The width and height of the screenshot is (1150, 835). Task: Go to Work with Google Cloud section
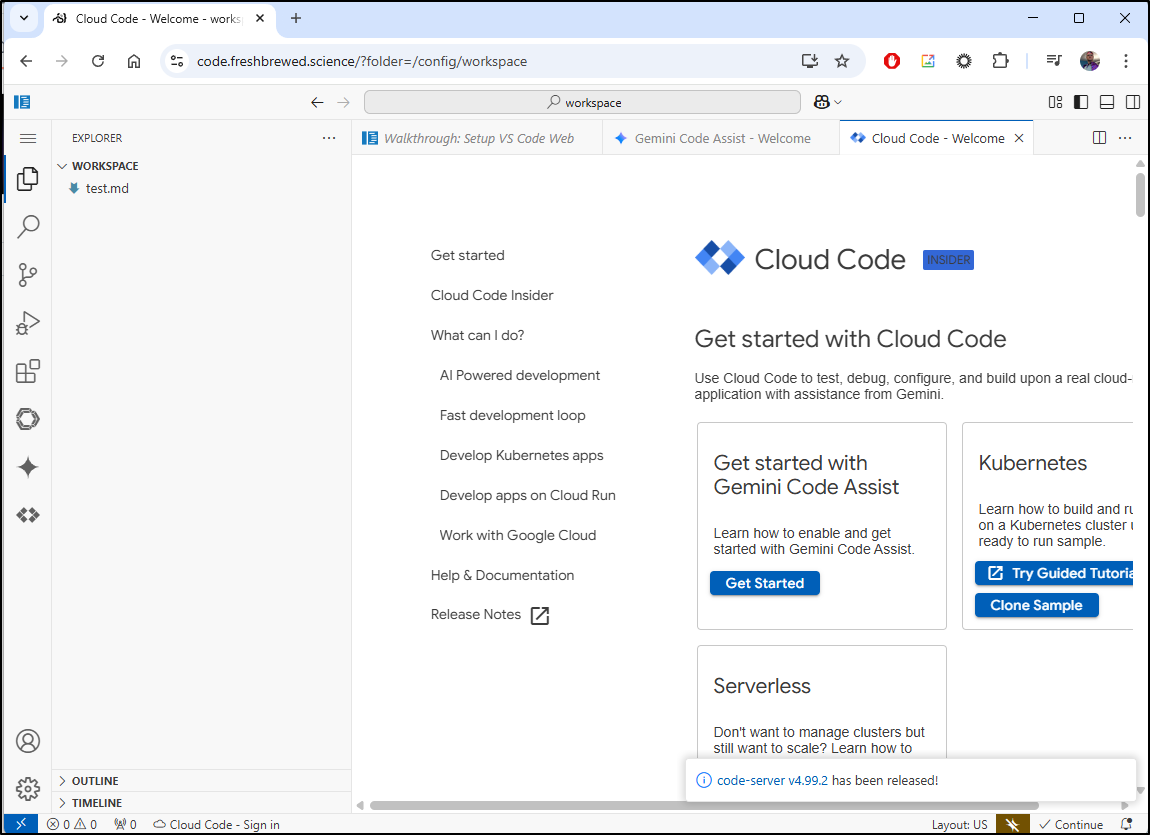point(518,535)
